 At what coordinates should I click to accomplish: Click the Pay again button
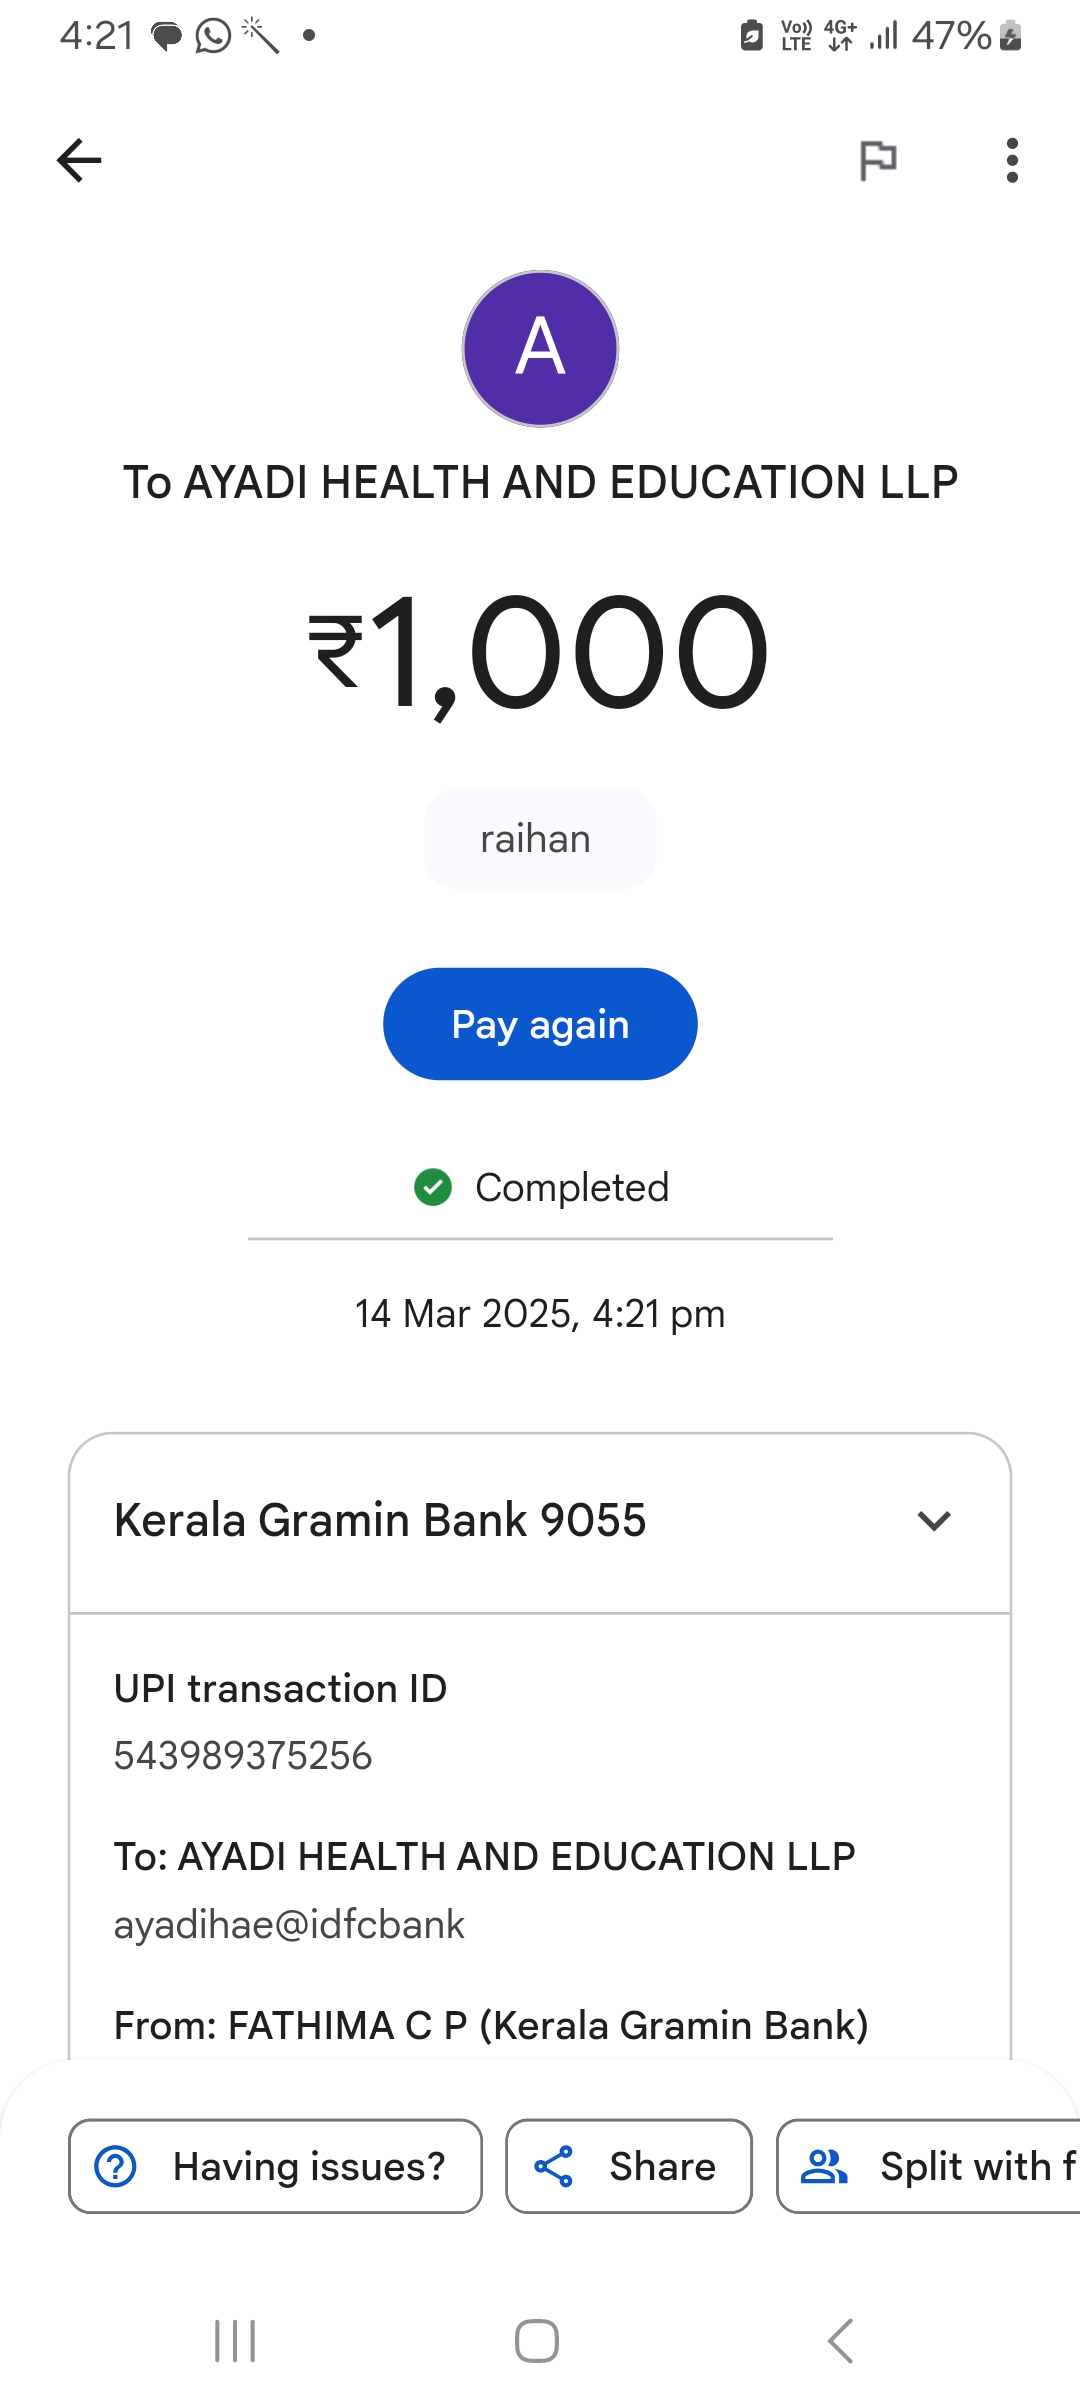click(540, 1024)
